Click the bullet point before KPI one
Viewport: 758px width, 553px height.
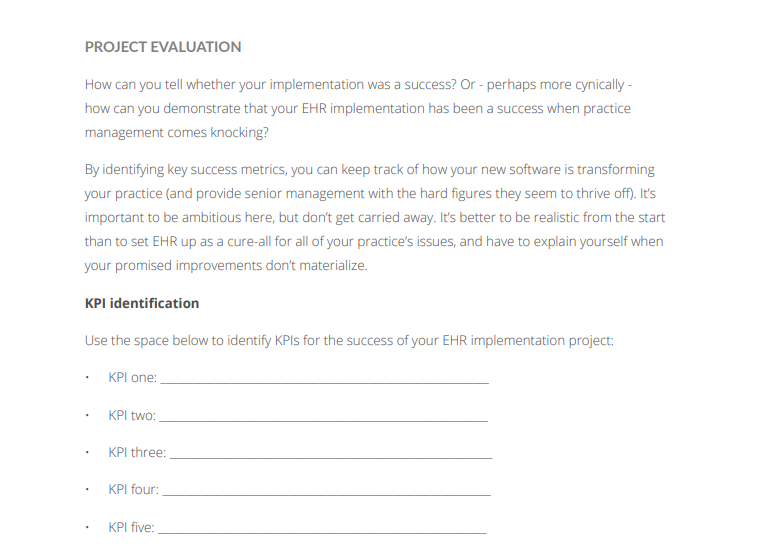click(88, 378)
